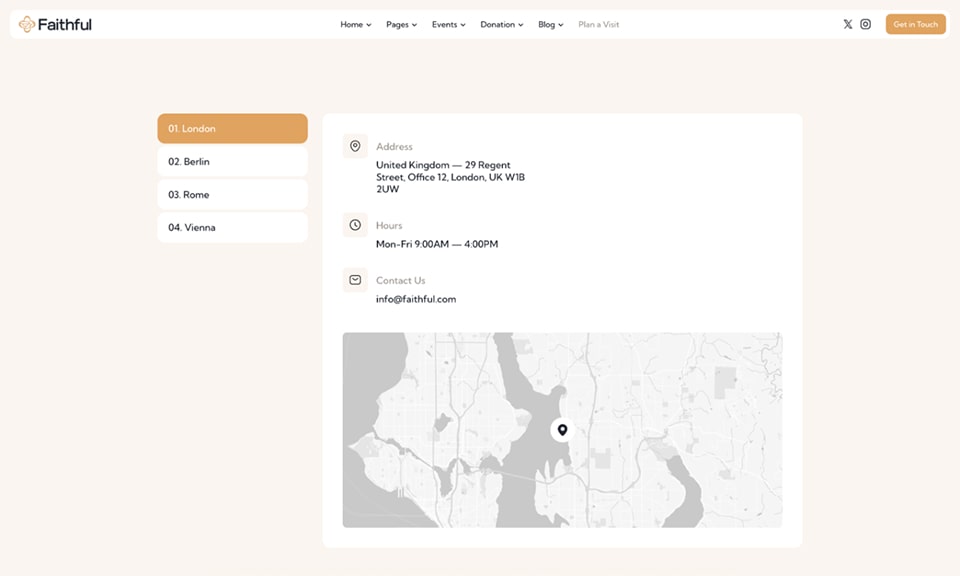960x576 pixels.
Task: Click the Address location pin icon
Action: 355,146
